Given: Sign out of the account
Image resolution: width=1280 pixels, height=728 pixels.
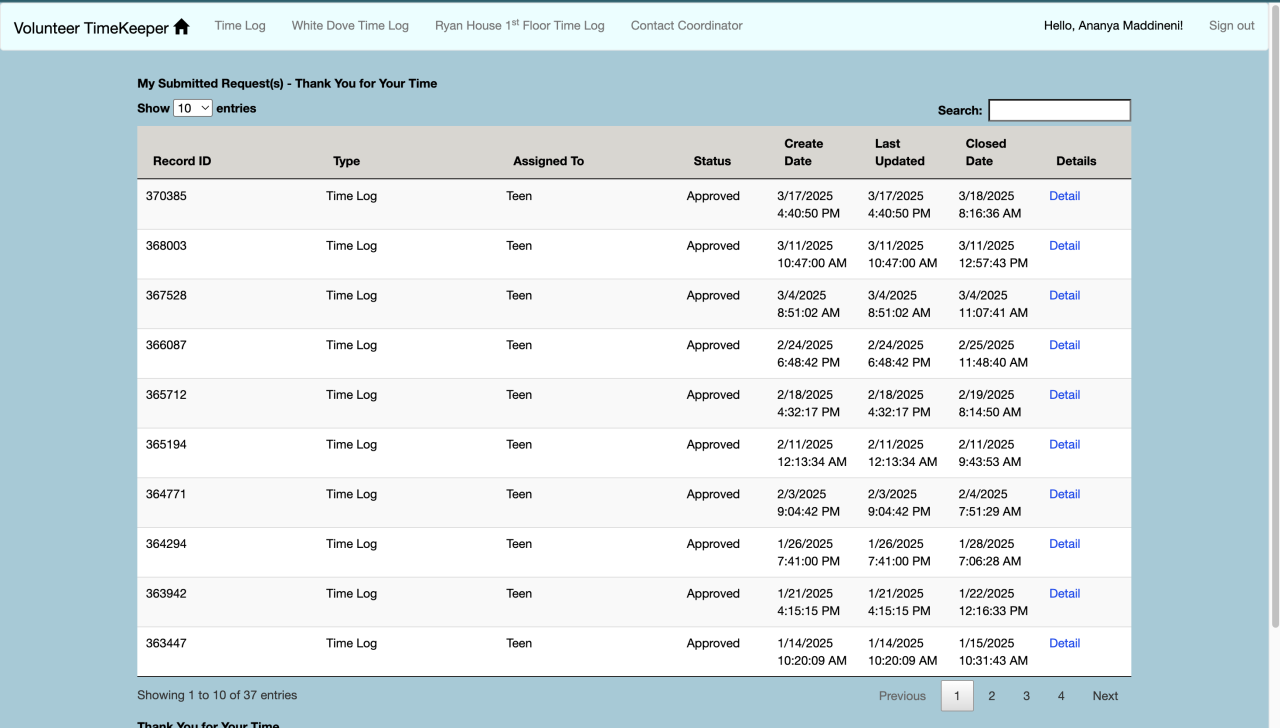Looking at the screenshot, I should pyautogui.click(x=1231, y=26).
